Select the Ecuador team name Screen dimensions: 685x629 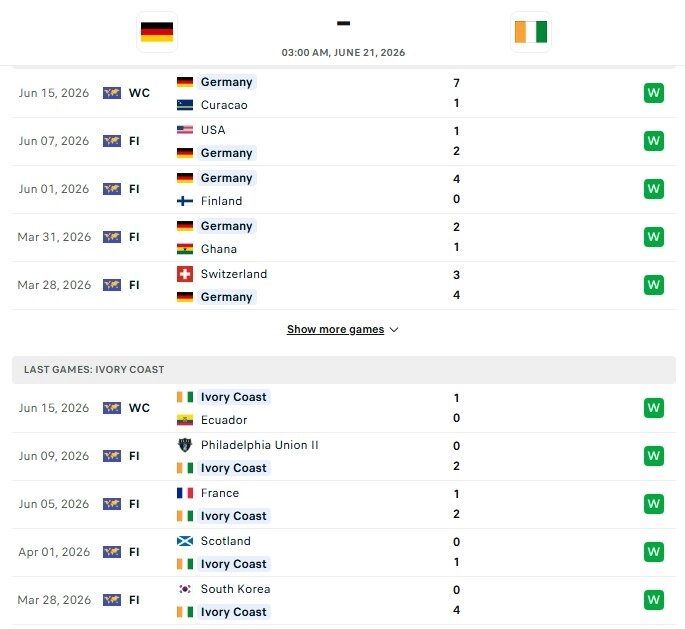pyautogui.click(x=224, y=420)
